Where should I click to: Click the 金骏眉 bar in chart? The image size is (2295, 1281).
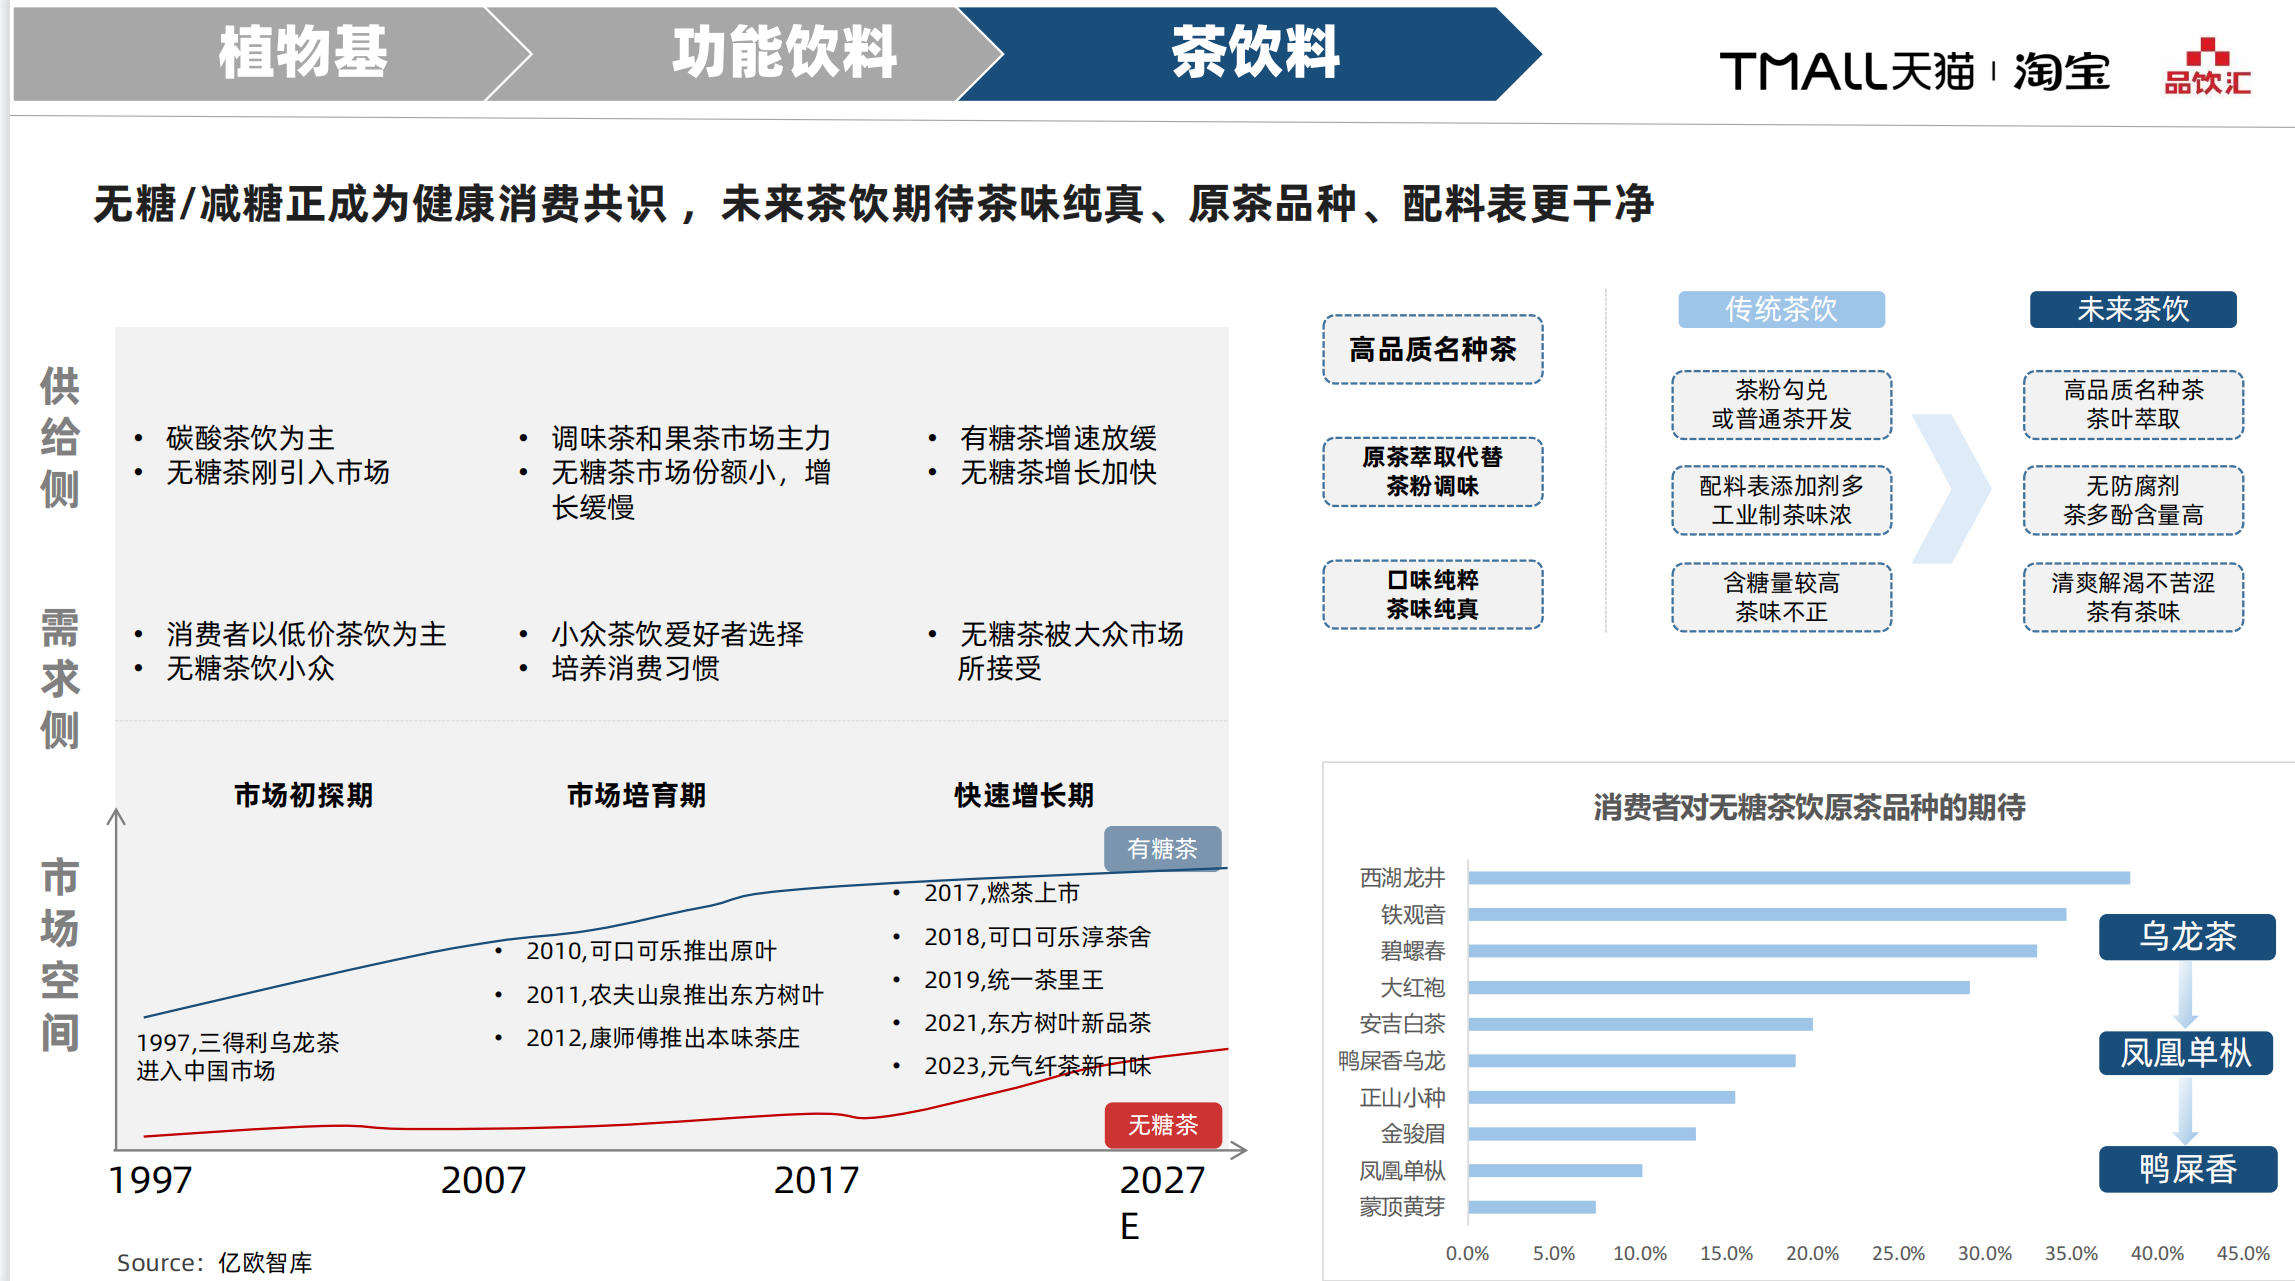[1582, 1134]
